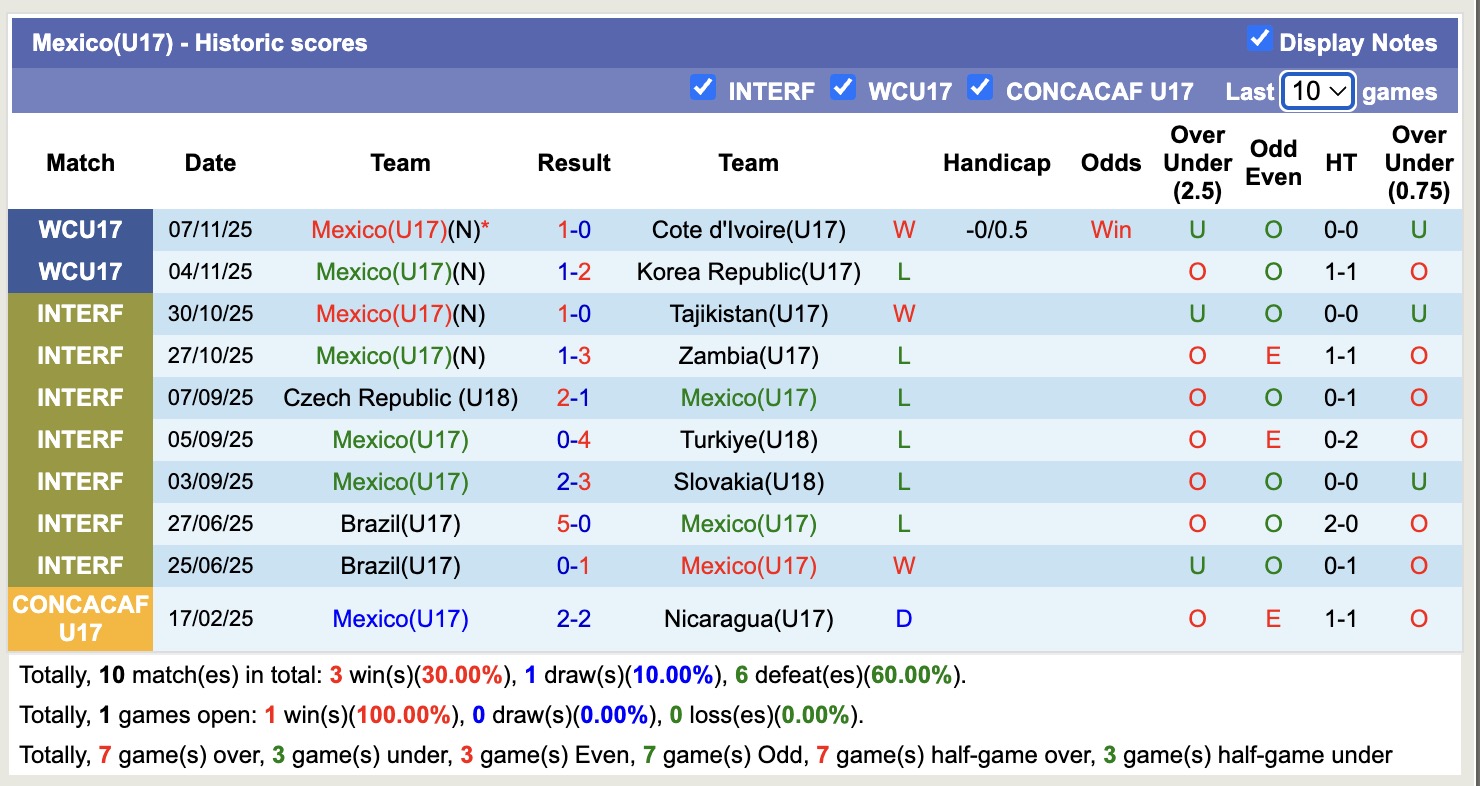Viewport: 1480px width, 786px height.
Task: Click the 0-4 result against Turkiye
Action: [574, 440]
